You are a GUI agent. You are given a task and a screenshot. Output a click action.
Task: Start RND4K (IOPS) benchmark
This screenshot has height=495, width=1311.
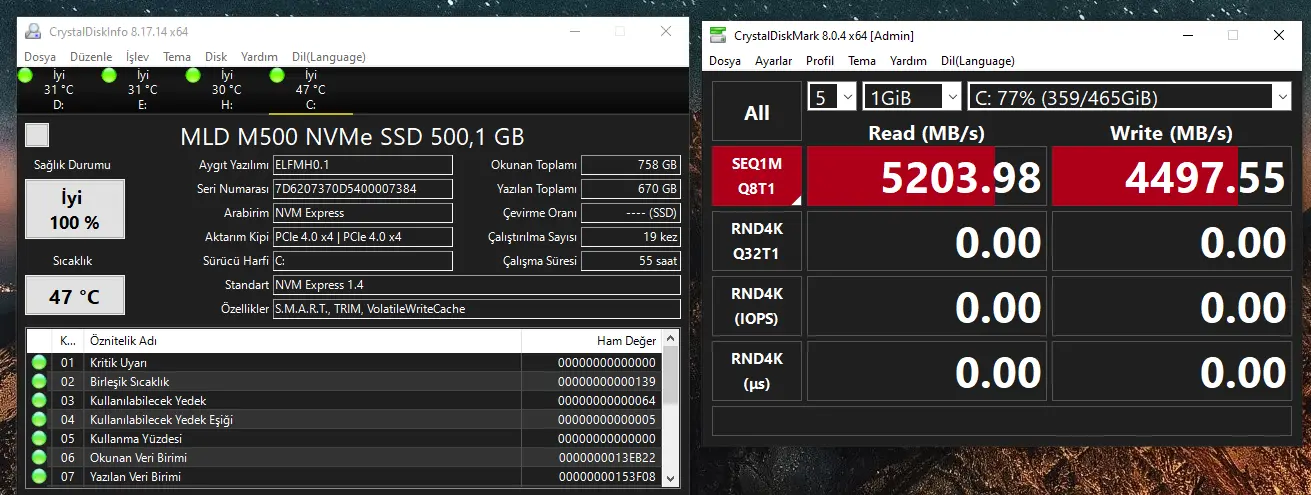[x=757, y=307]
